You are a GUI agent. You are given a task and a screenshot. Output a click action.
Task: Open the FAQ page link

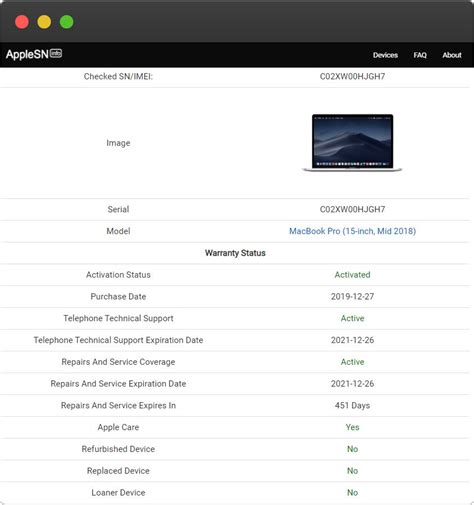tap(420, 55)
